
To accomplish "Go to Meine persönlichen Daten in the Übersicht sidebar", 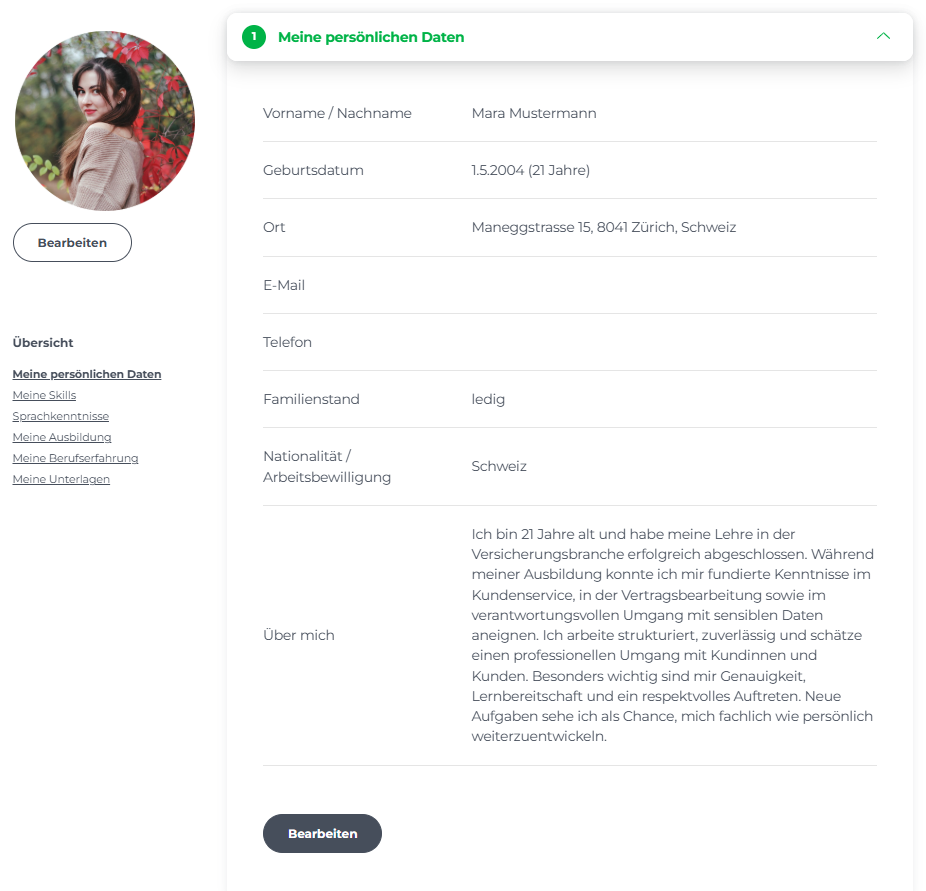I will [87, 374].
